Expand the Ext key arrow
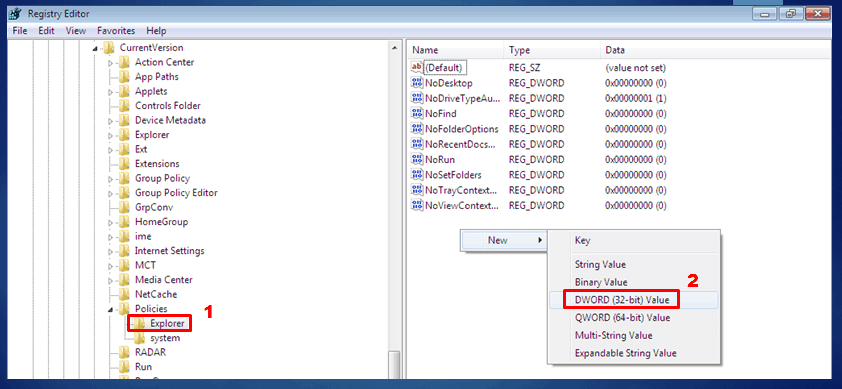 (x=111, y=150)
